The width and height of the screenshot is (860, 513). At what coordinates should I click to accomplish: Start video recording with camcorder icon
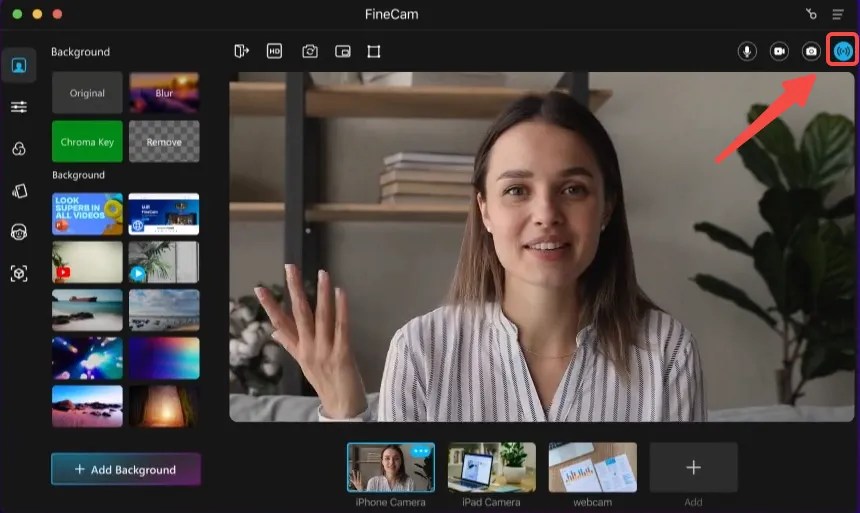tap(779, 51)
